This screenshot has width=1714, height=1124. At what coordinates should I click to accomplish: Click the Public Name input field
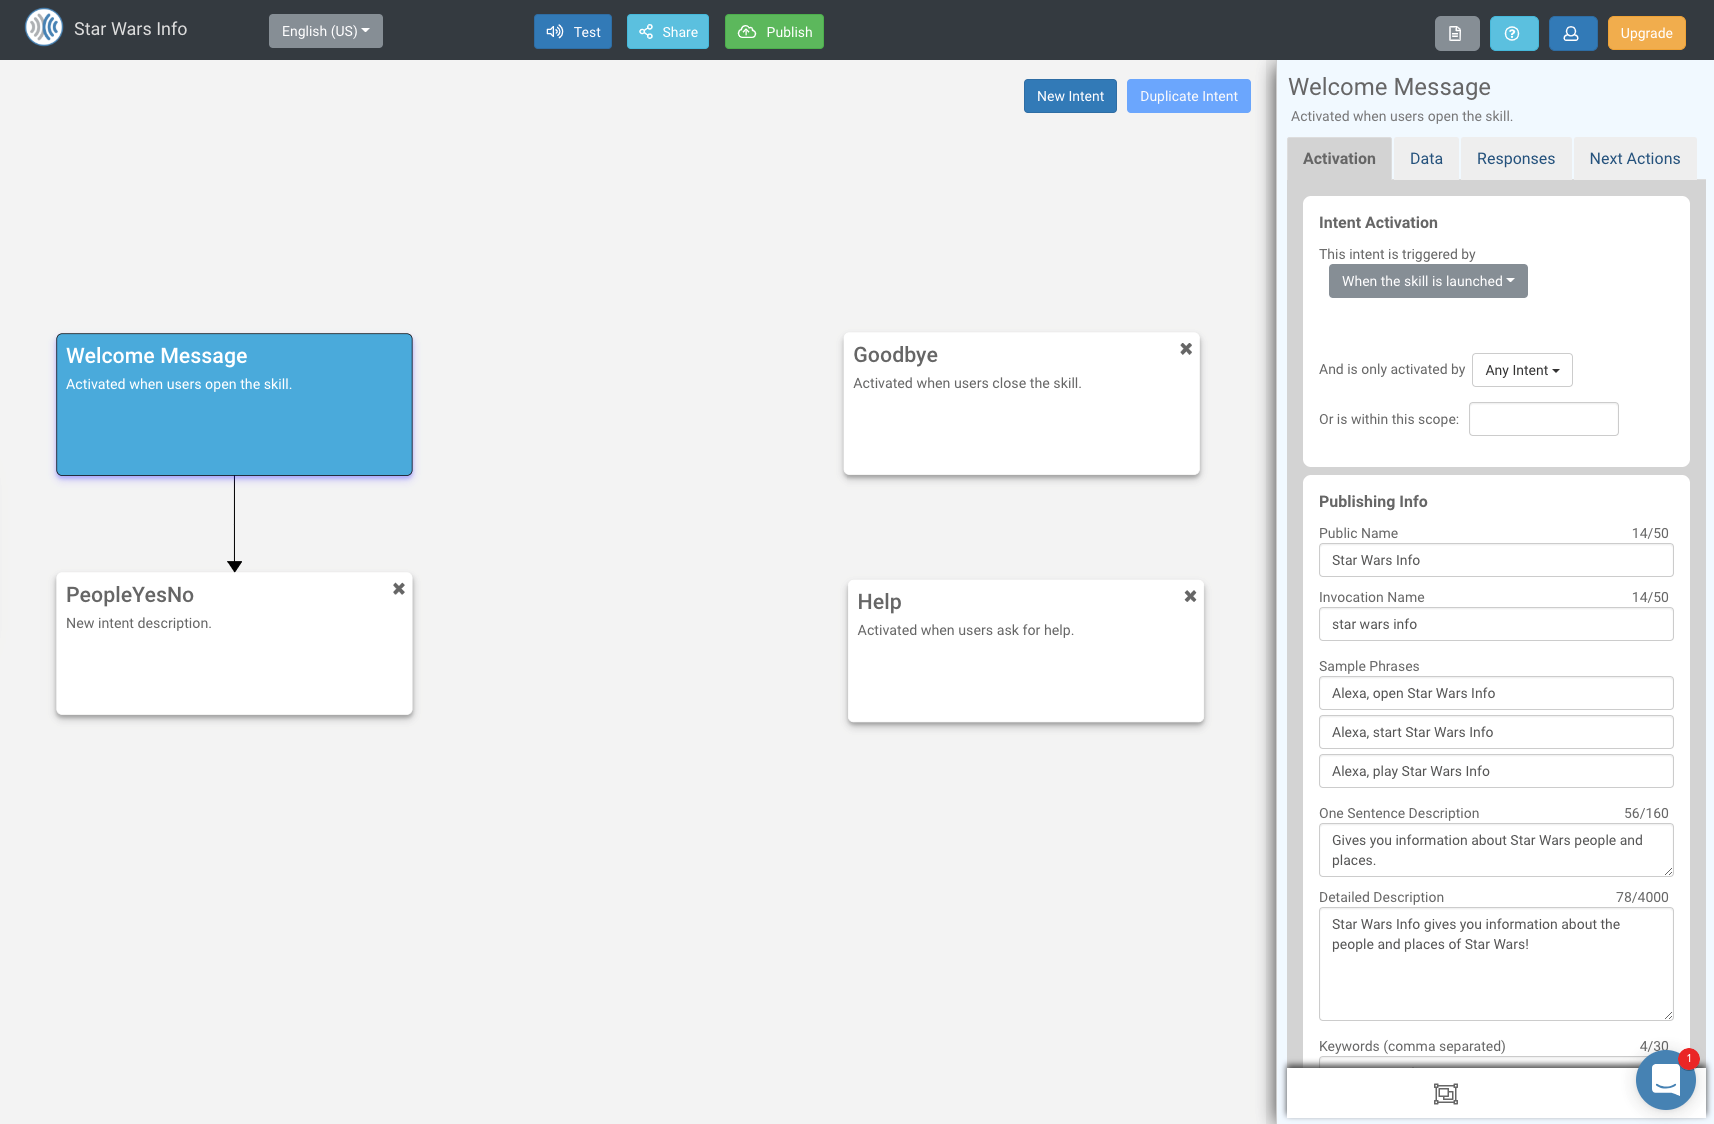[1496, 560]
